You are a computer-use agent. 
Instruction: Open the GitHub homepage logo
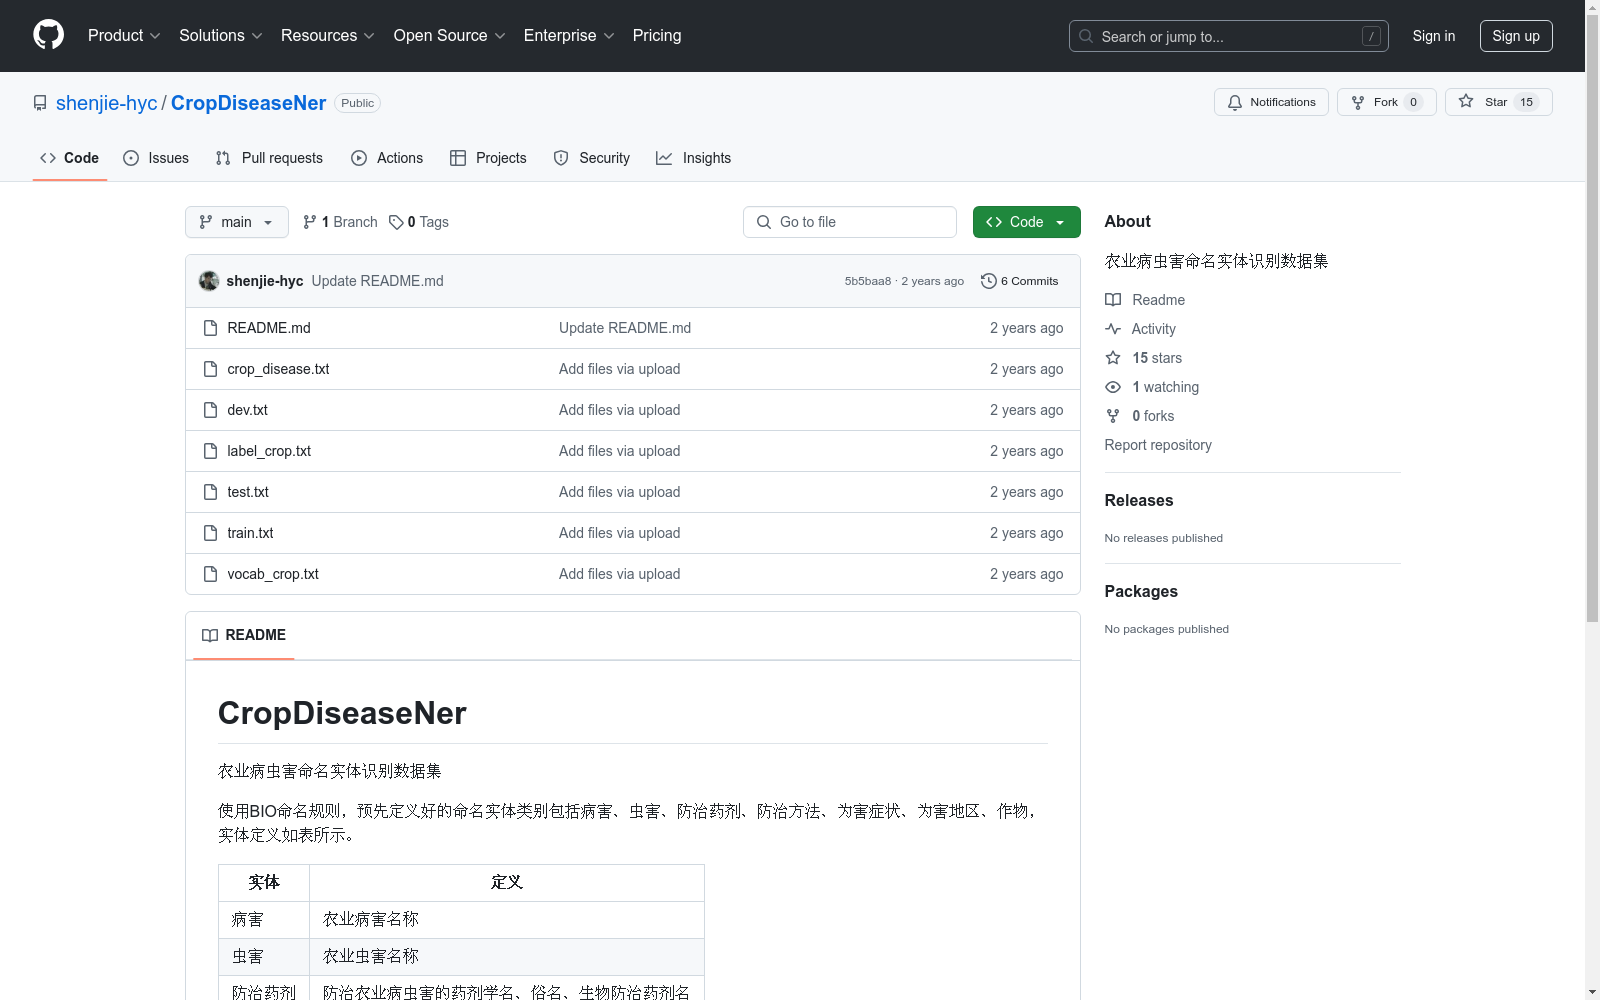[x=48, y=35]
